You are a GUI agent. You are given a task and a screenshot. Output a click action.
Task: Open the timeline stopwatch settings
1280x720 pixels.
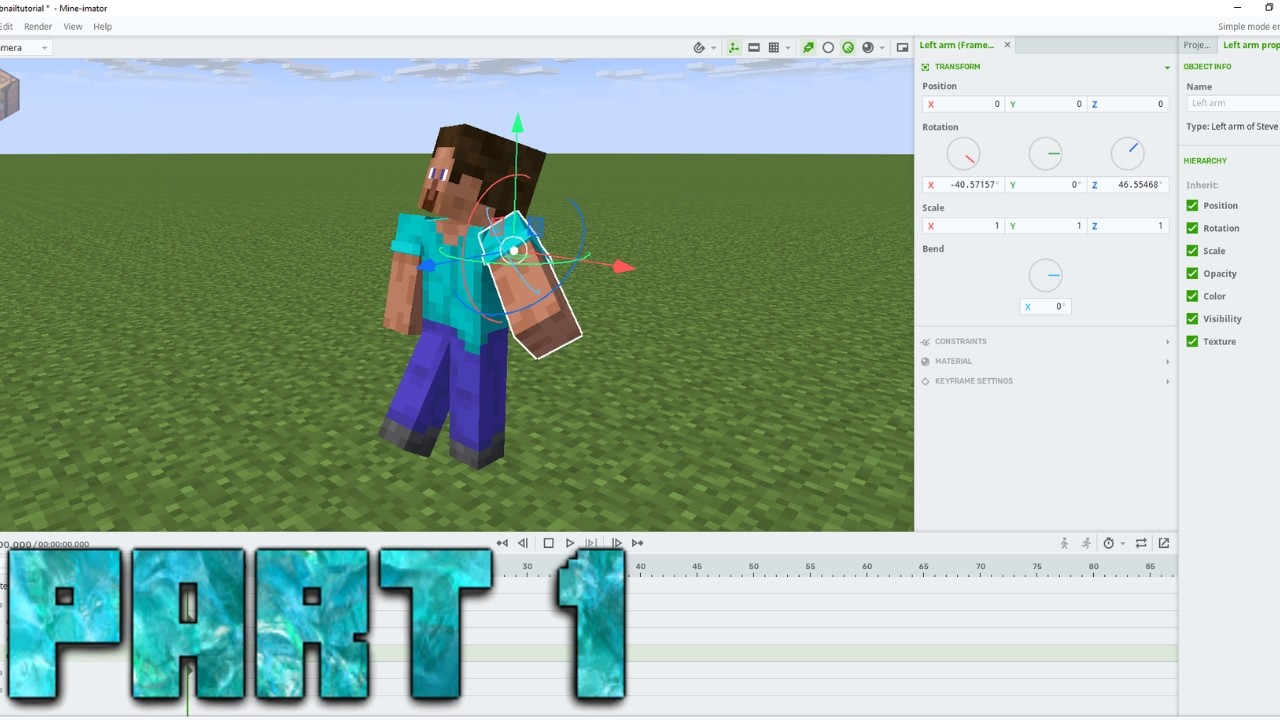(x=1108, y=543)
